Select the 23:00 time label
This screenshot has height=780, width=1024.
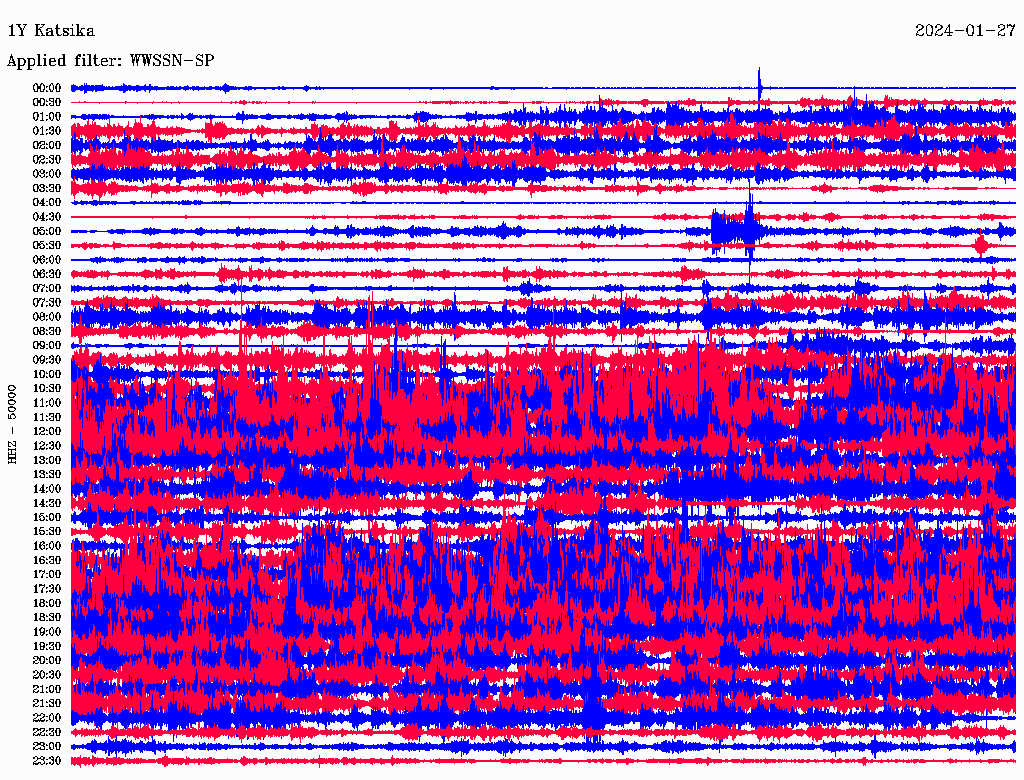(x=47, y=747)
